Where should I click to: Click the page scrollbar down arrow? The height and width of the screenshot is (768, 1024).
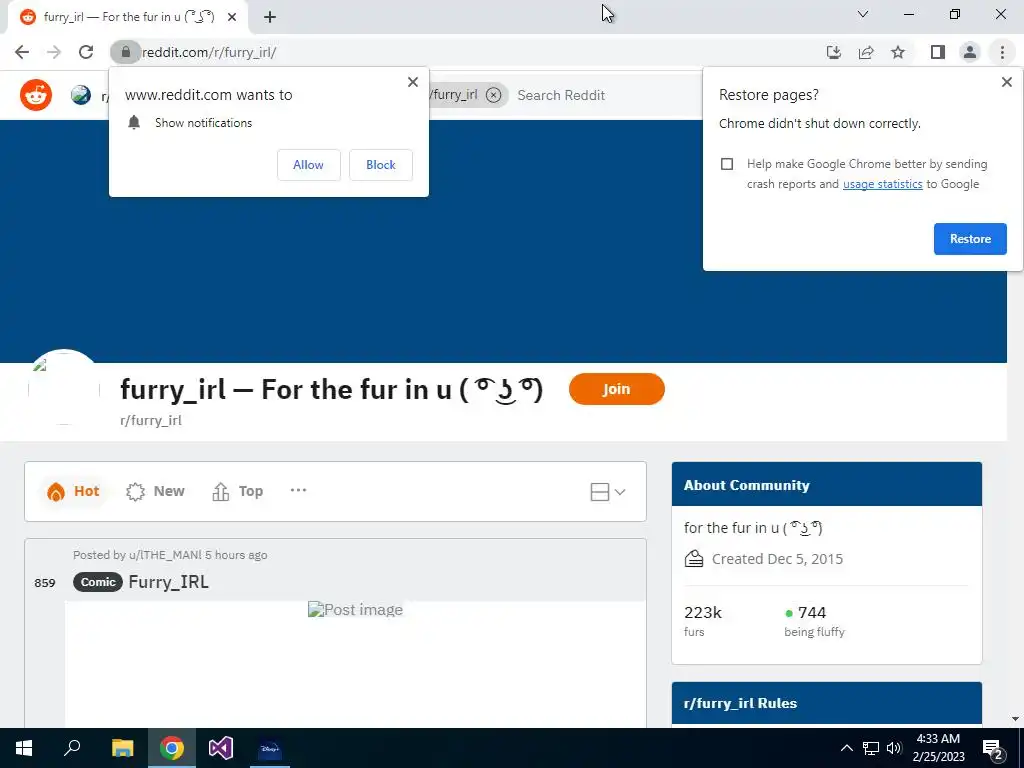[1016, 719]
